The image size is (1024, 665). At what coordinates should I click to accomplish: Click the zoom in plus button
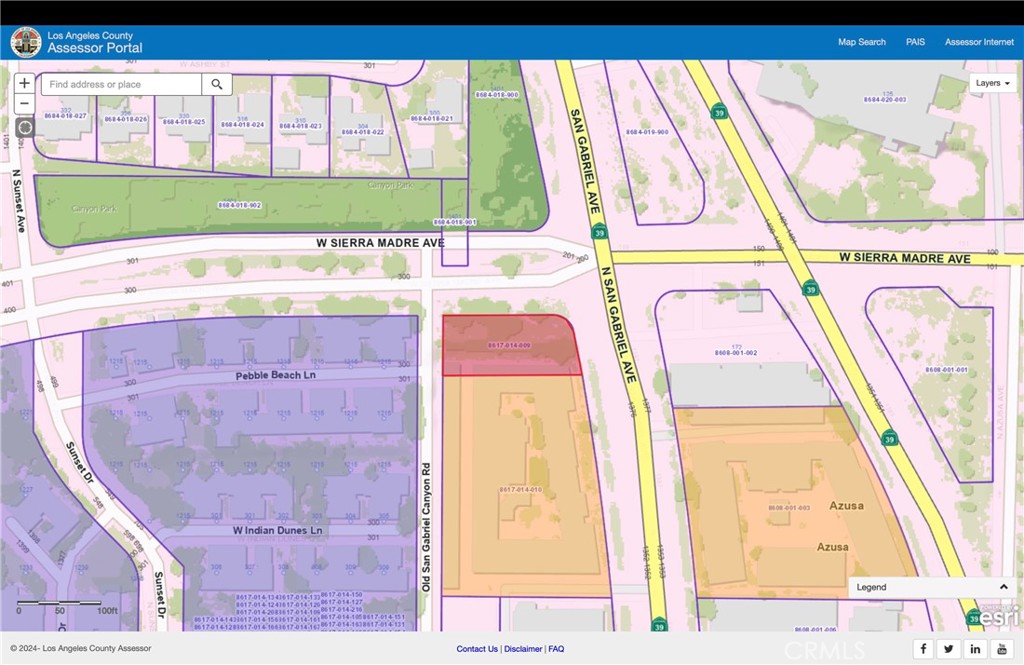[x=25, y=84]
